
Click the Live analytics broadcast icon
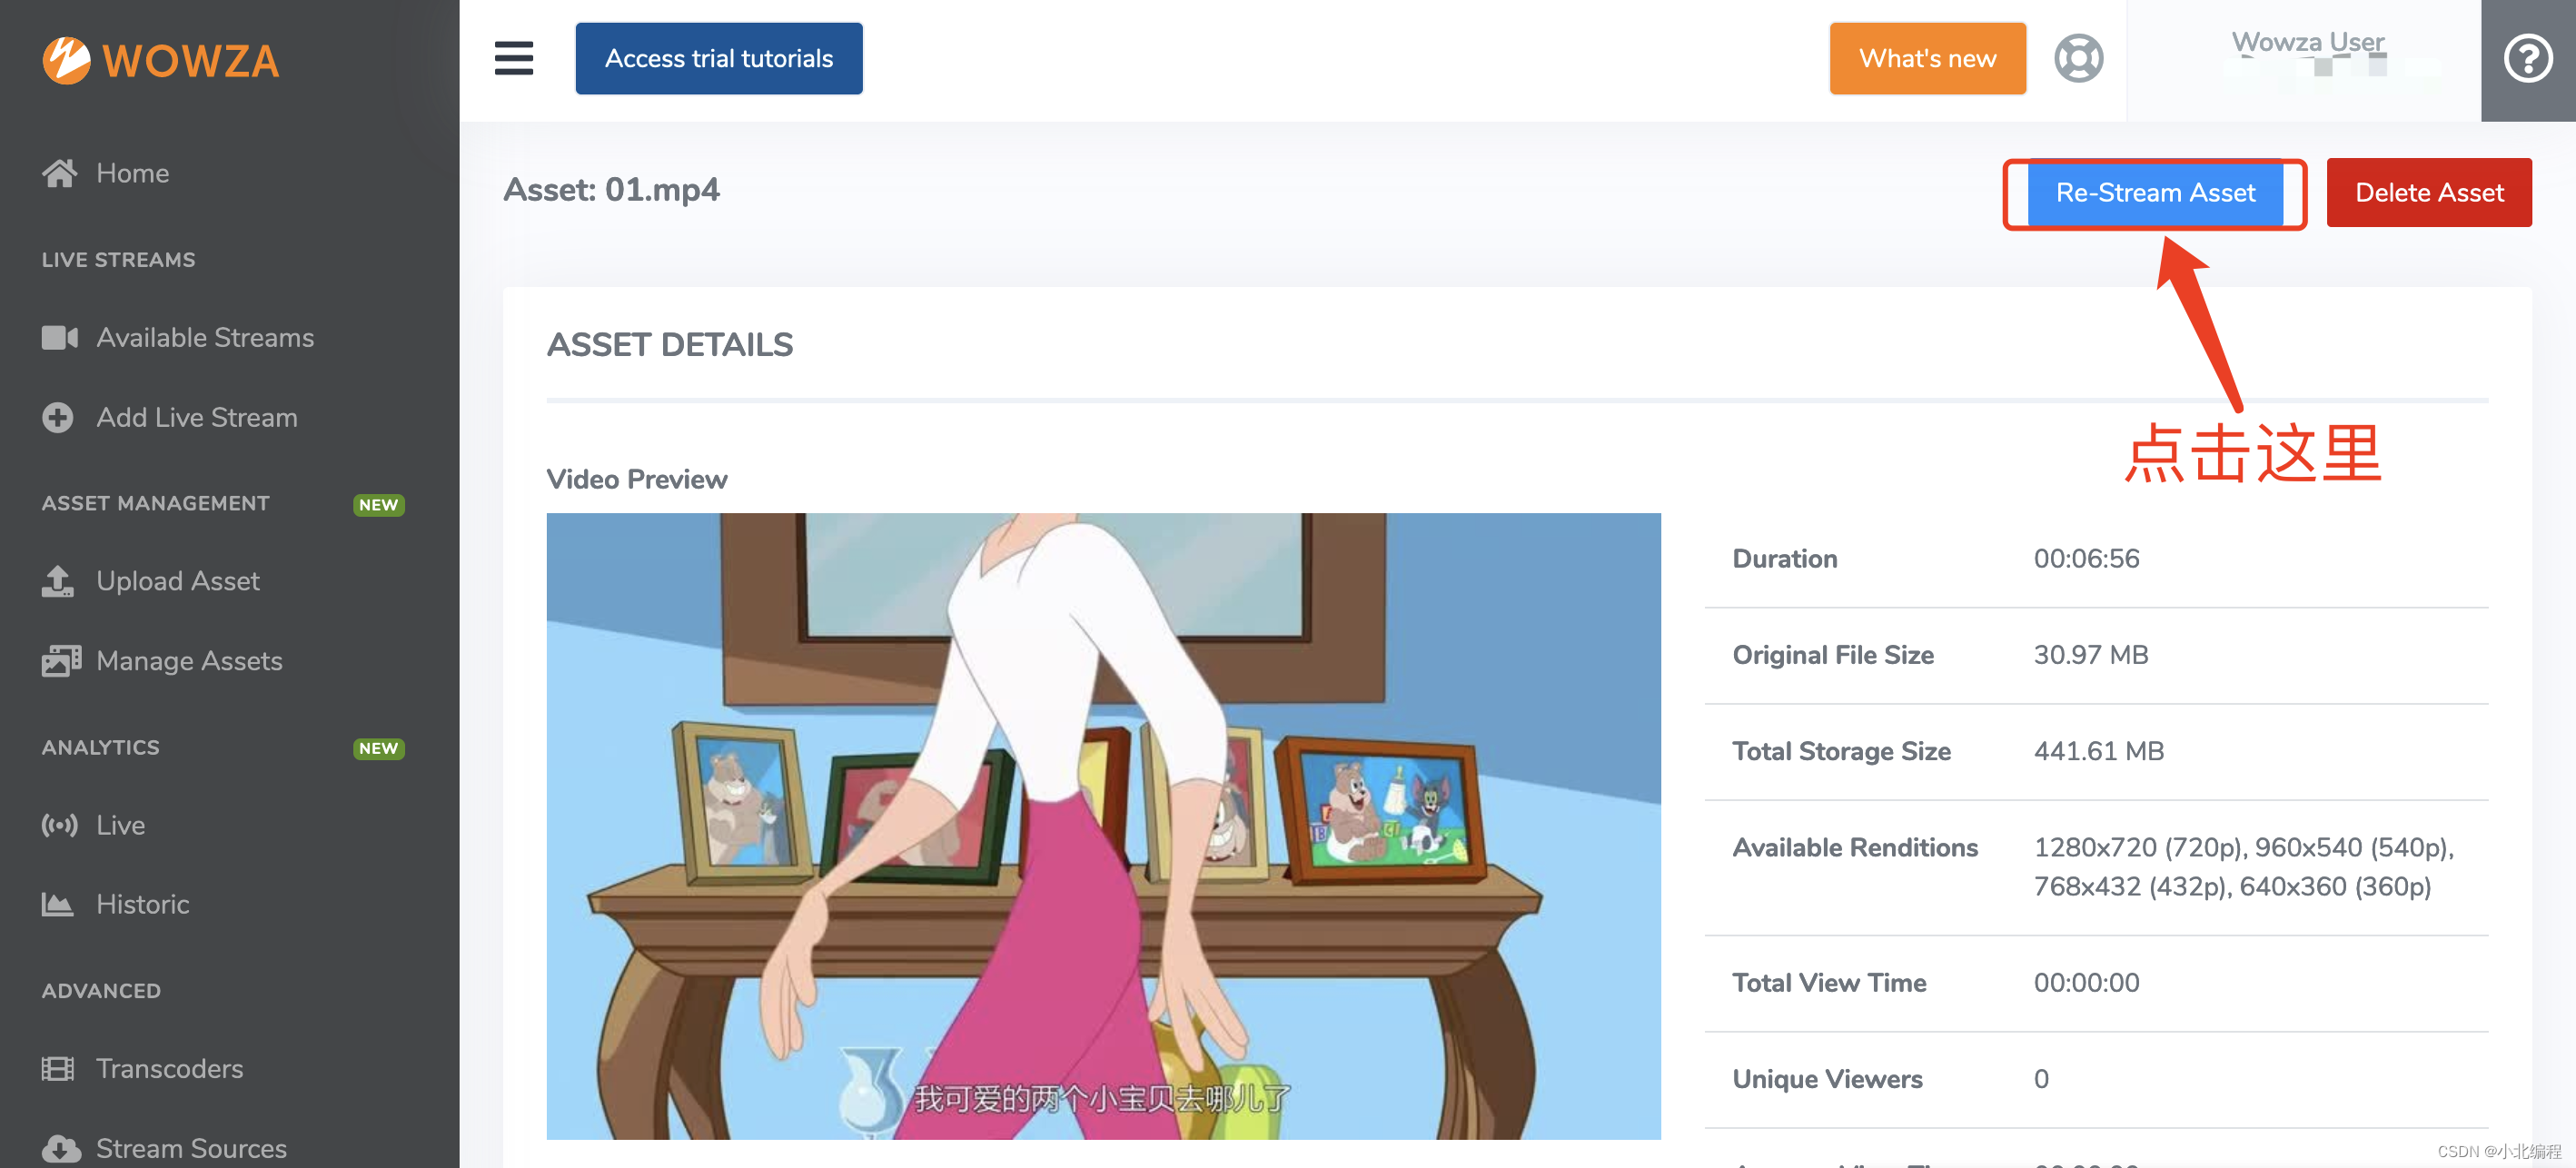pyautogui.click(x=59, y=825)
